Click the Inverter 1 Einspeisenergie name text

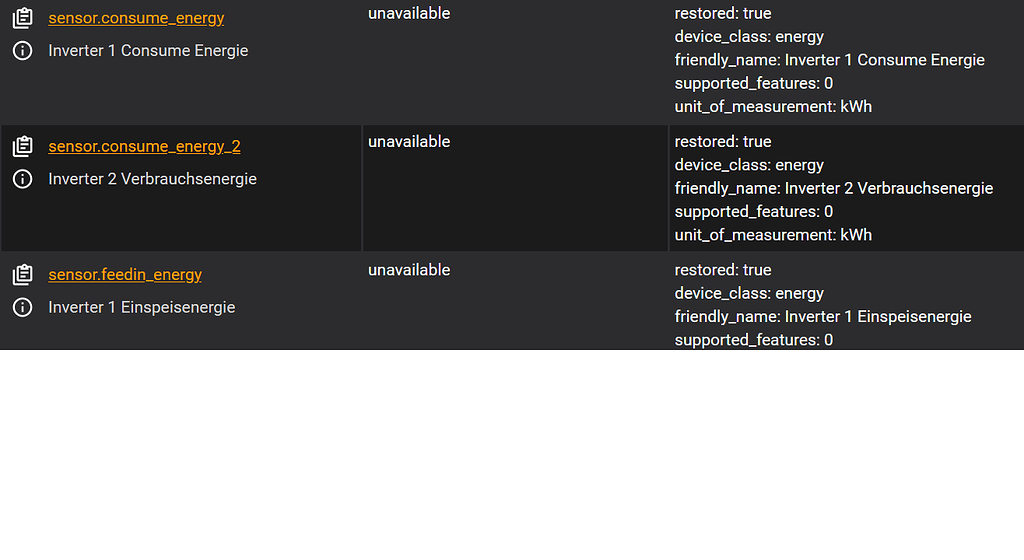(141, 307)
